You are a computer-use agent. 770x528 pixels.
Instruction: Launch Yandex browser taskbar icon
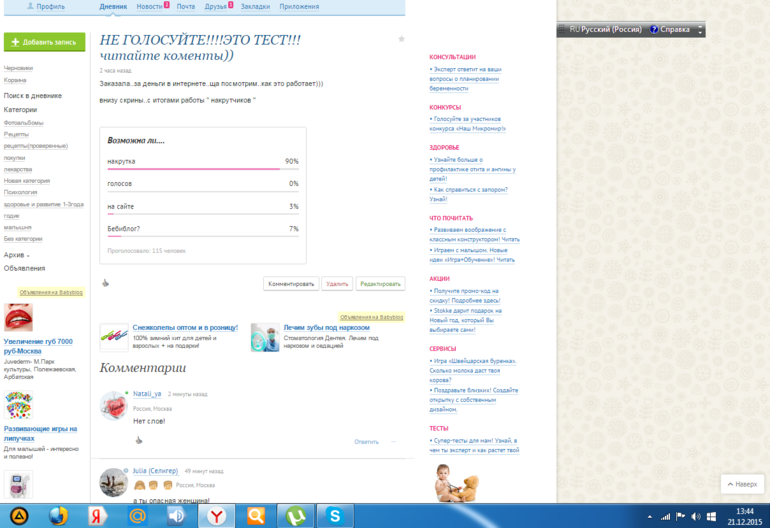click(x=216, y=516)
